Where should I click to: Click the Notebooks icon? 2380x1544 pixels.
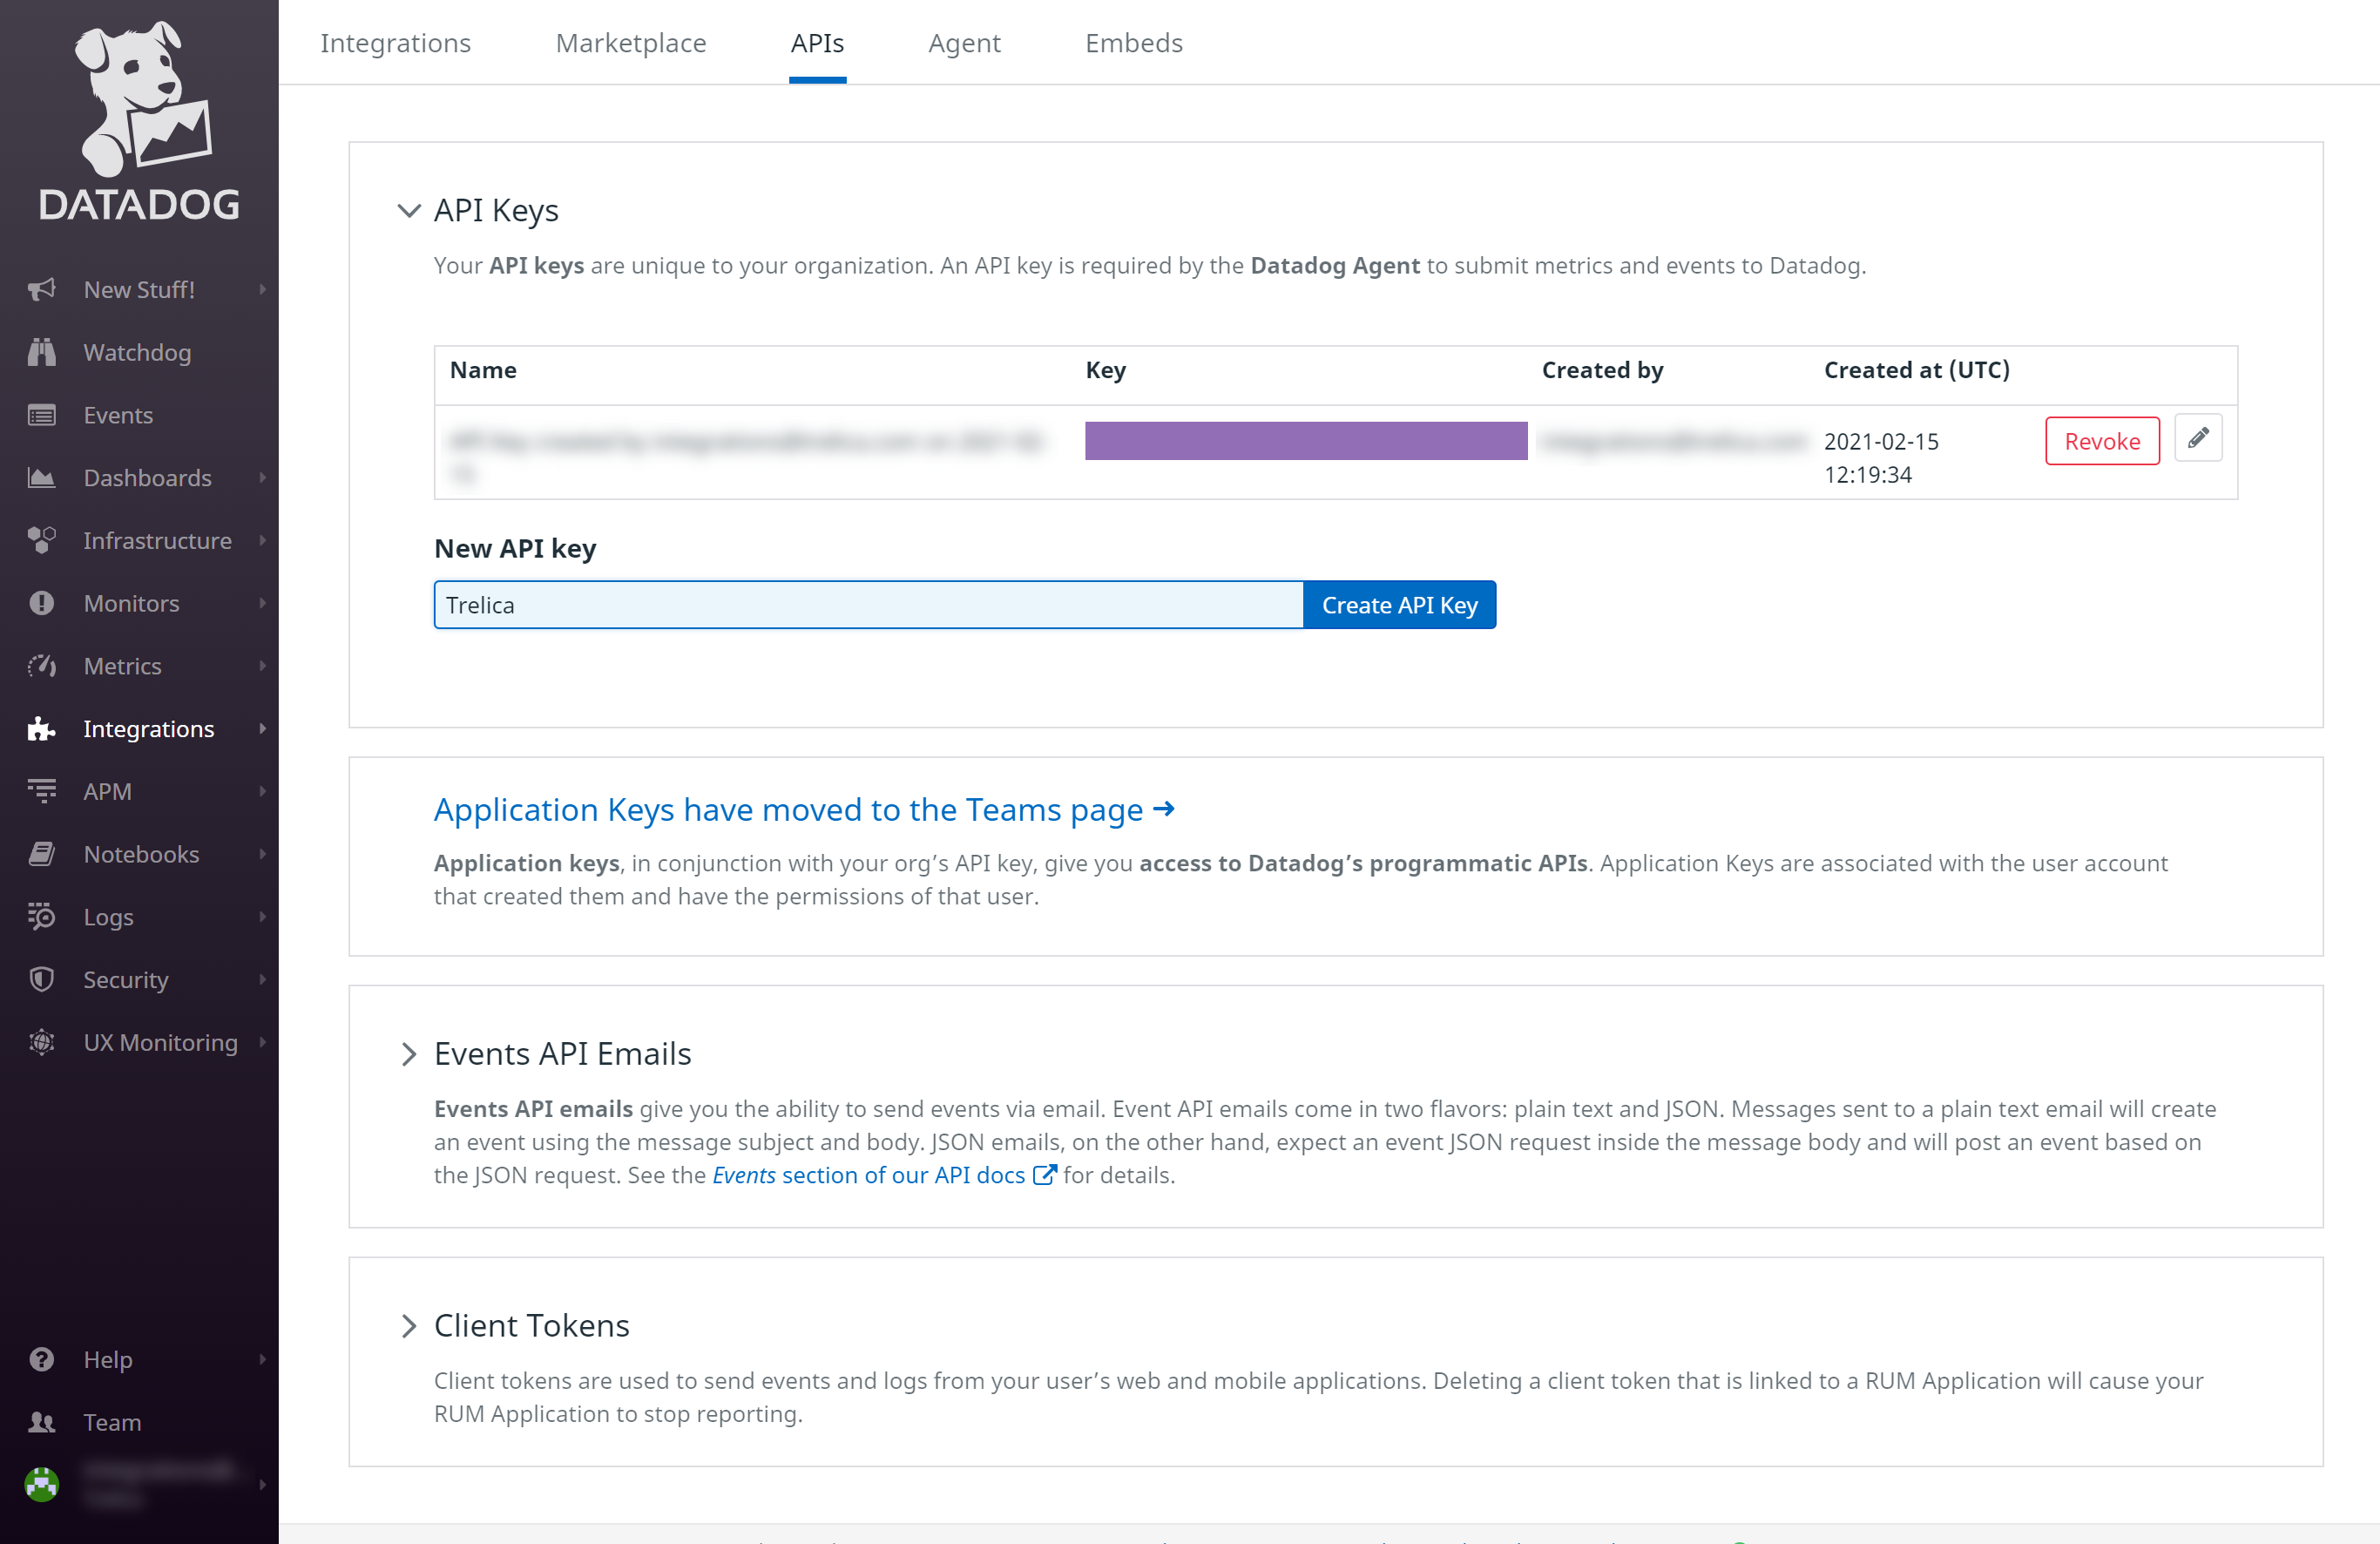(41, 854)
